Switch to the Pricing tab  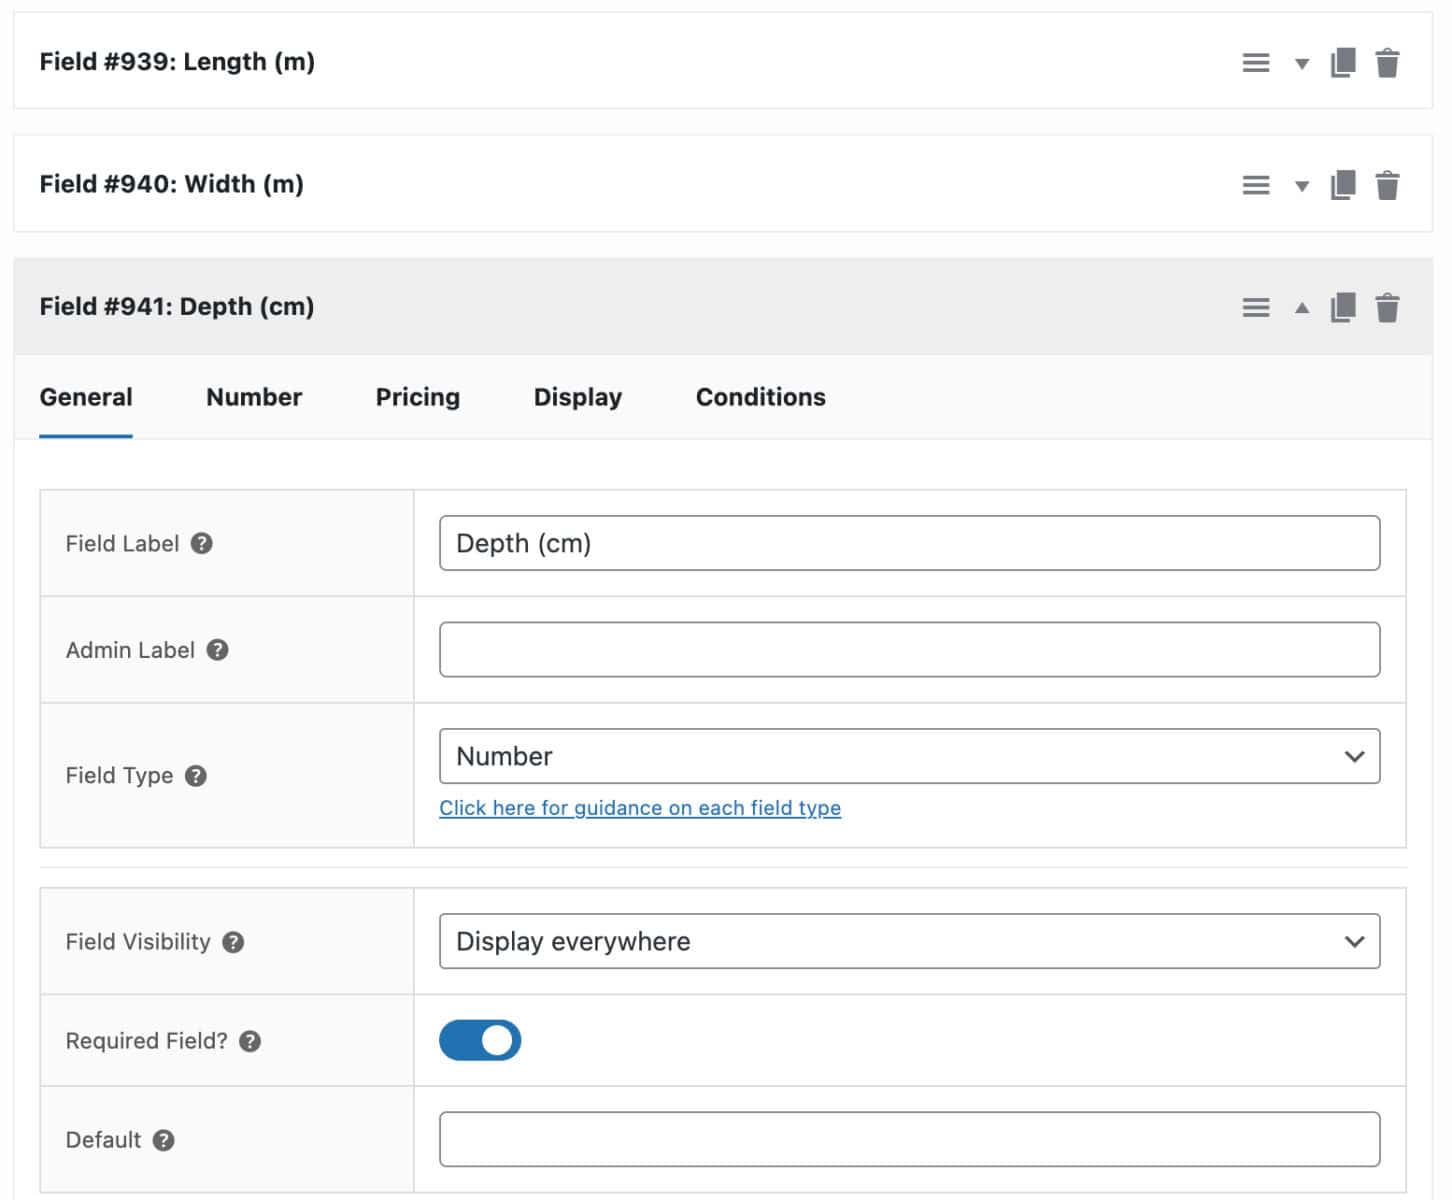[x=417, y=397]
